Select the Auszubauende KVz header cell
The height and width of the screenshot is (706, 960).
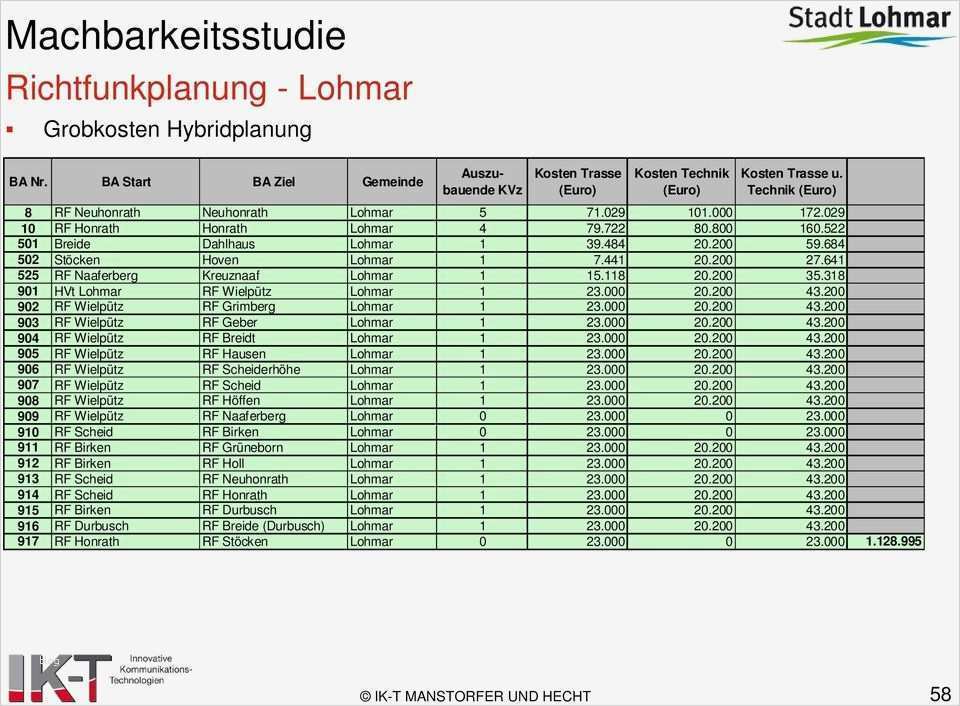484,182
